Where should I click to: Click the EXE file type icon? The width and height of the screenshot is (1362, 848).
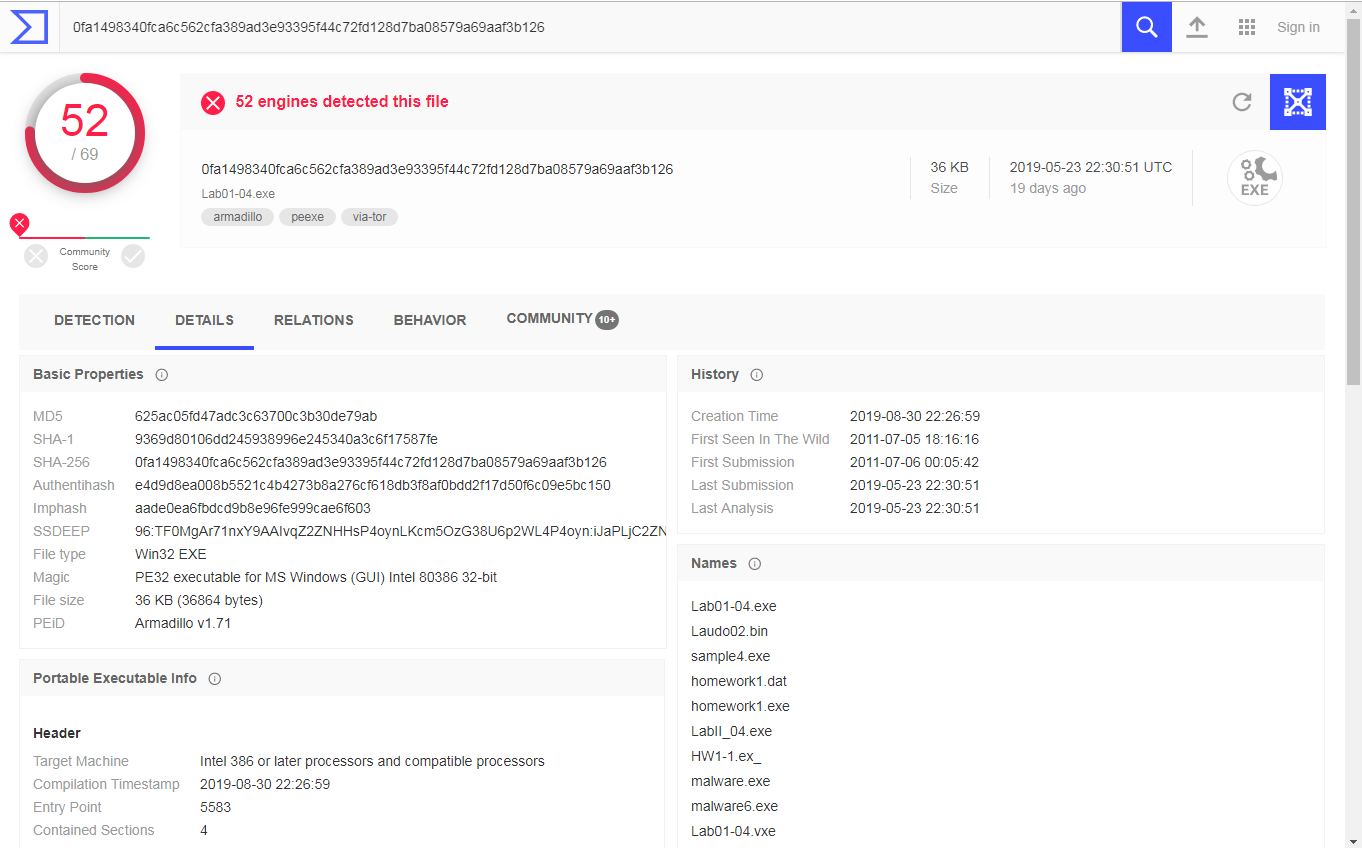(x=1254, y=178)
